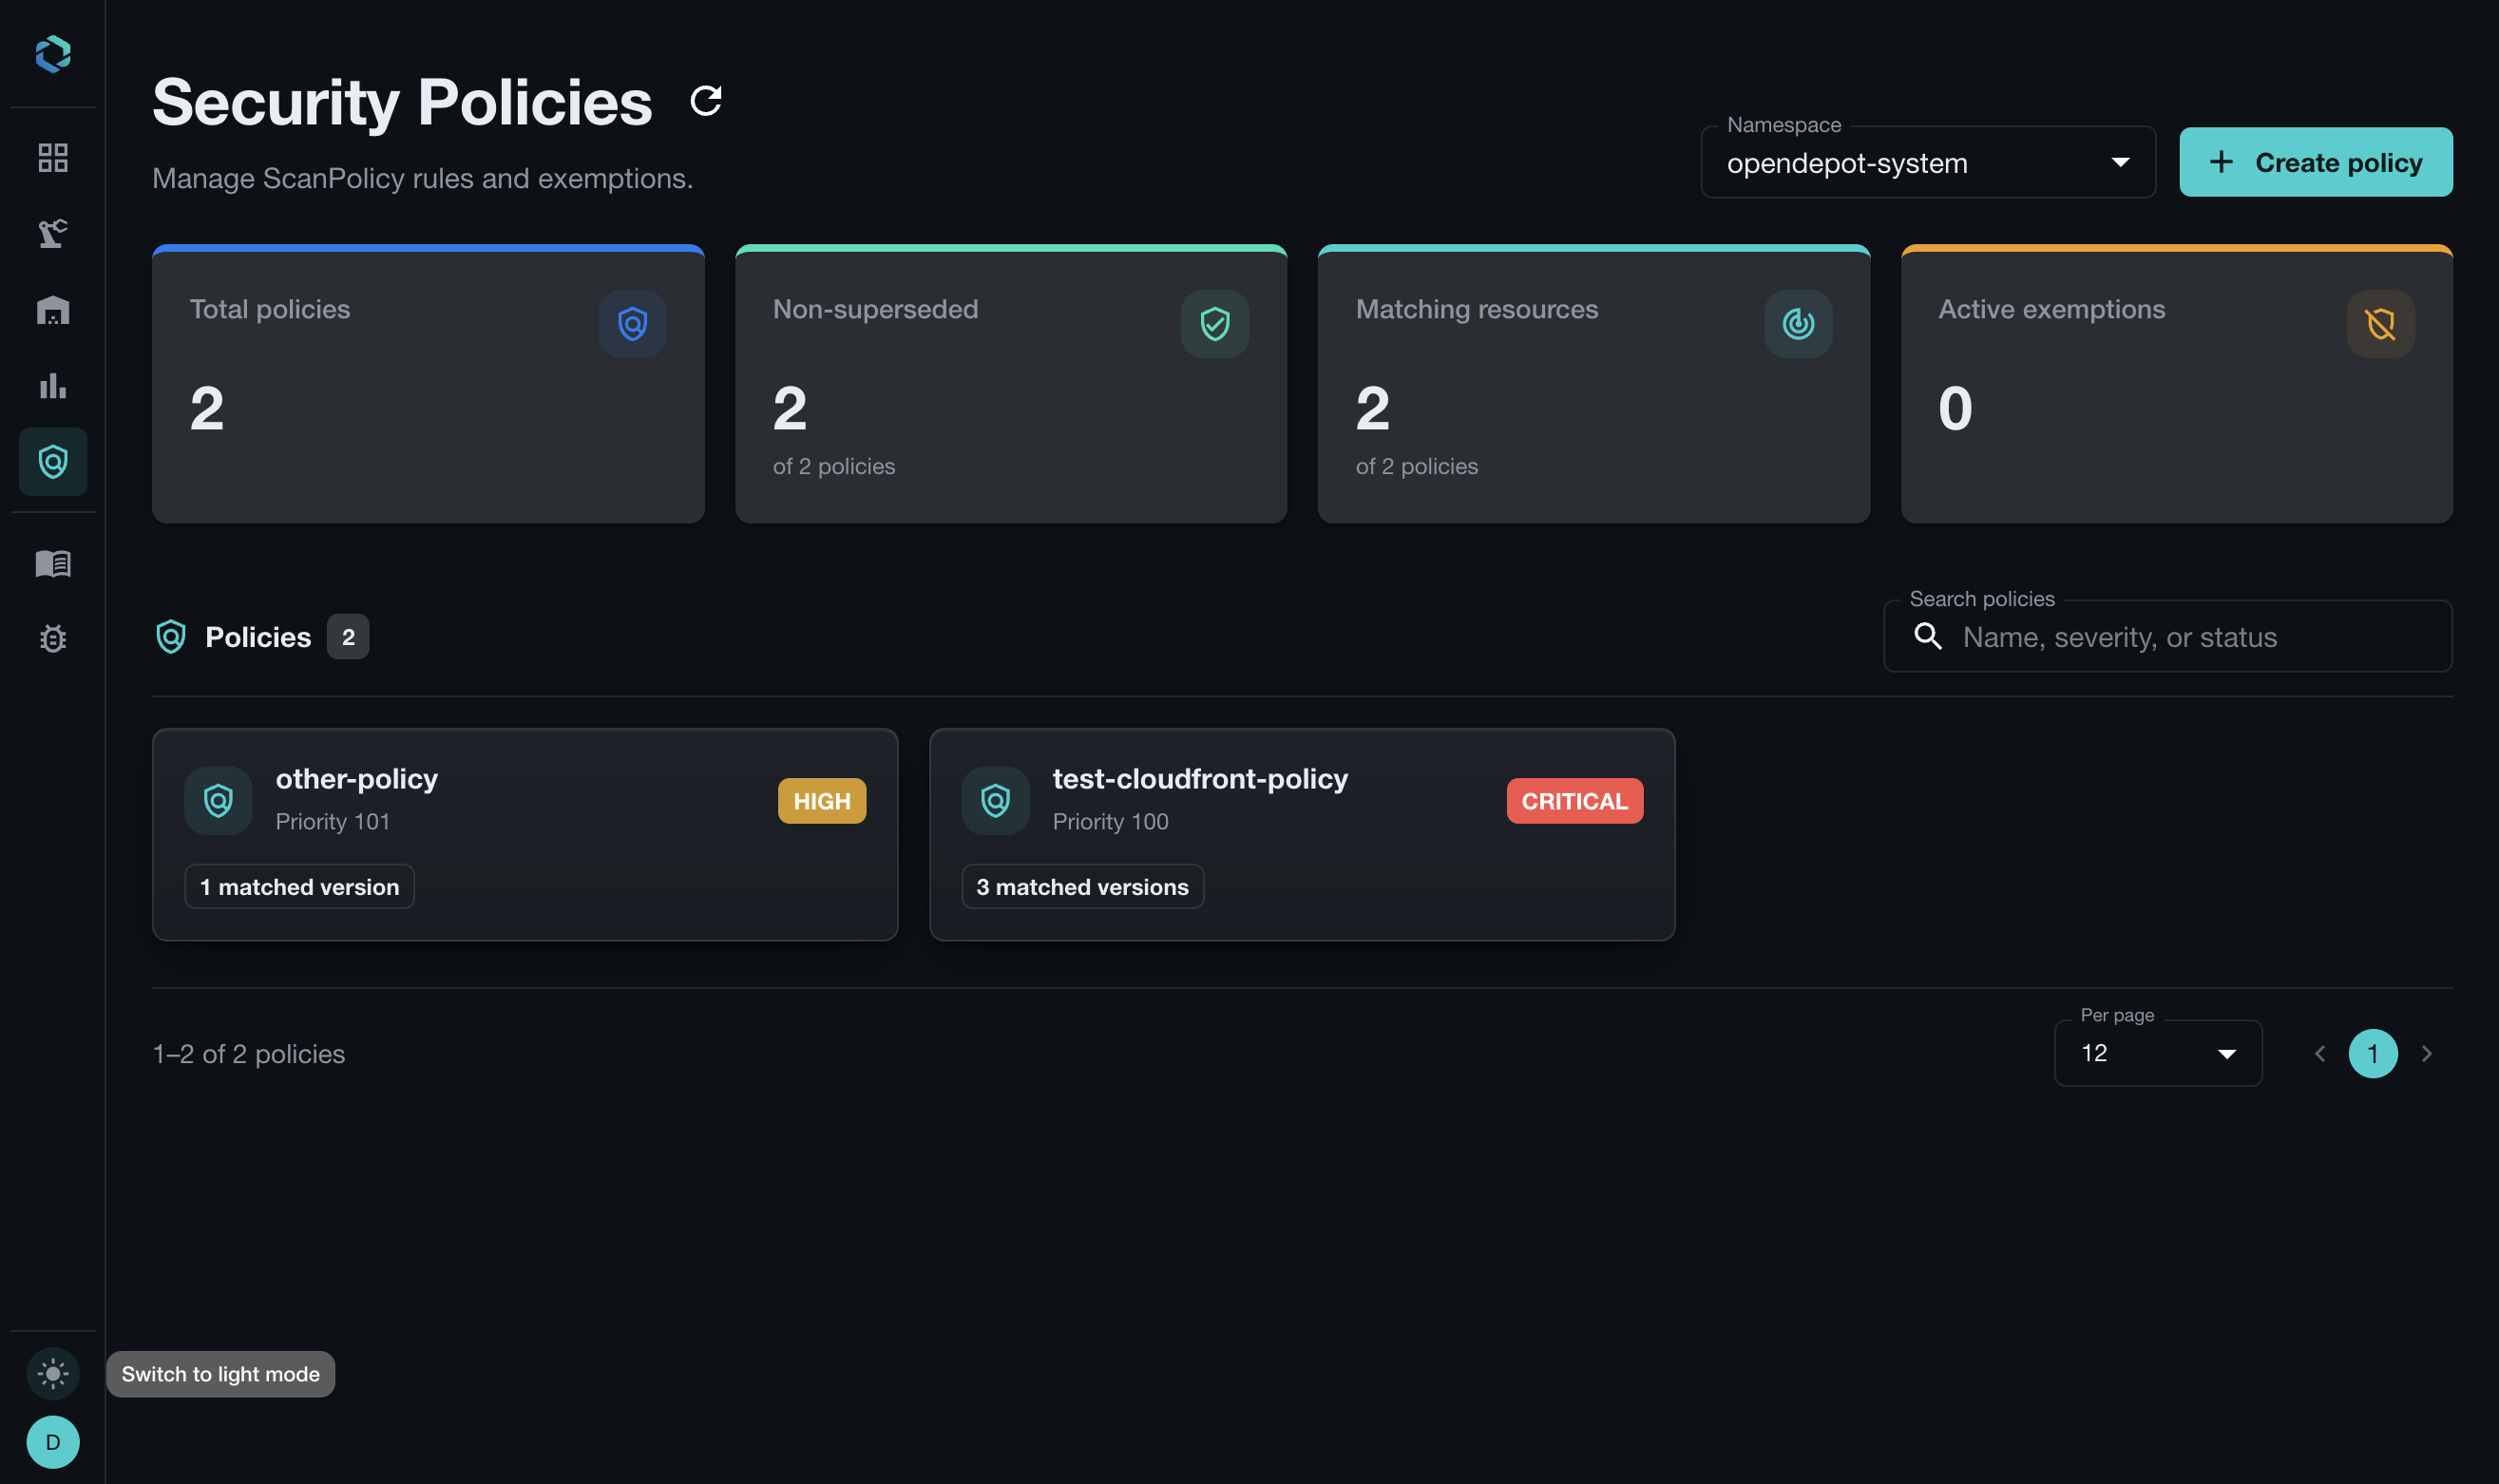Select the security policies shield sidebar icon
This screenshot has width=2499, height=1484.
click(x=53, y=462)
